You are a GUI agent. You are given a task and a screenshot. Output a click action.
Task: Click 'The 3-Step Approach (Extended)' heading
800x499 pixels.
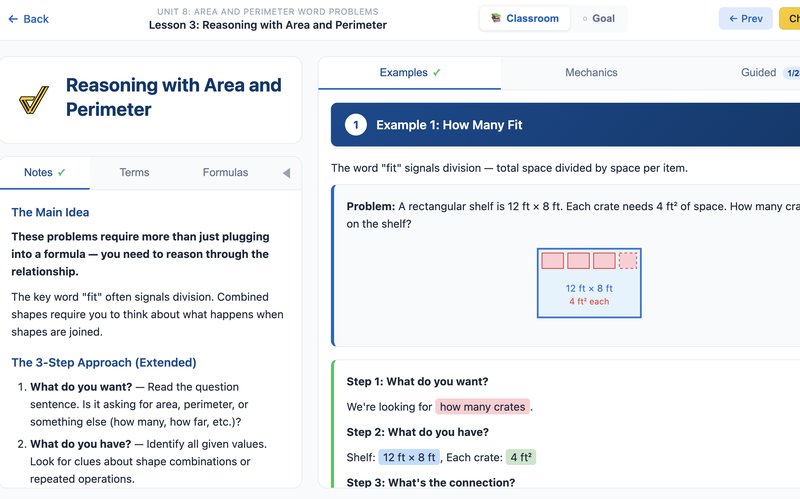[x=104, y=362]
